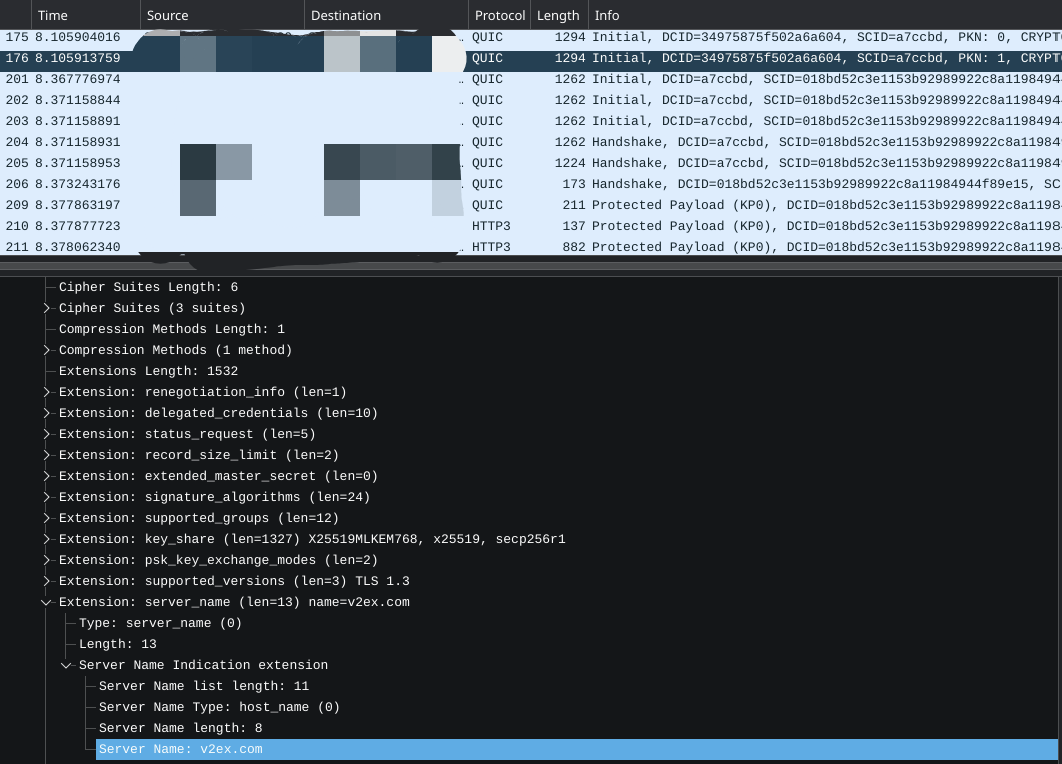Viewport: 1062px width, 764px height.
Task: Click the Protocol column header
Action: coord(499,15)
